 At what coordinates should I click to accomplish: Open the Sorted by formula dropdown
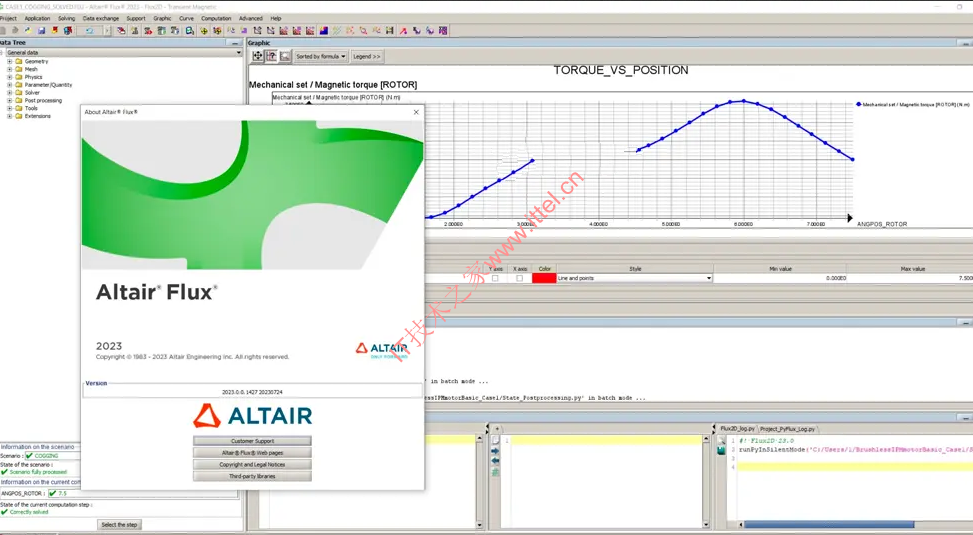321,56
